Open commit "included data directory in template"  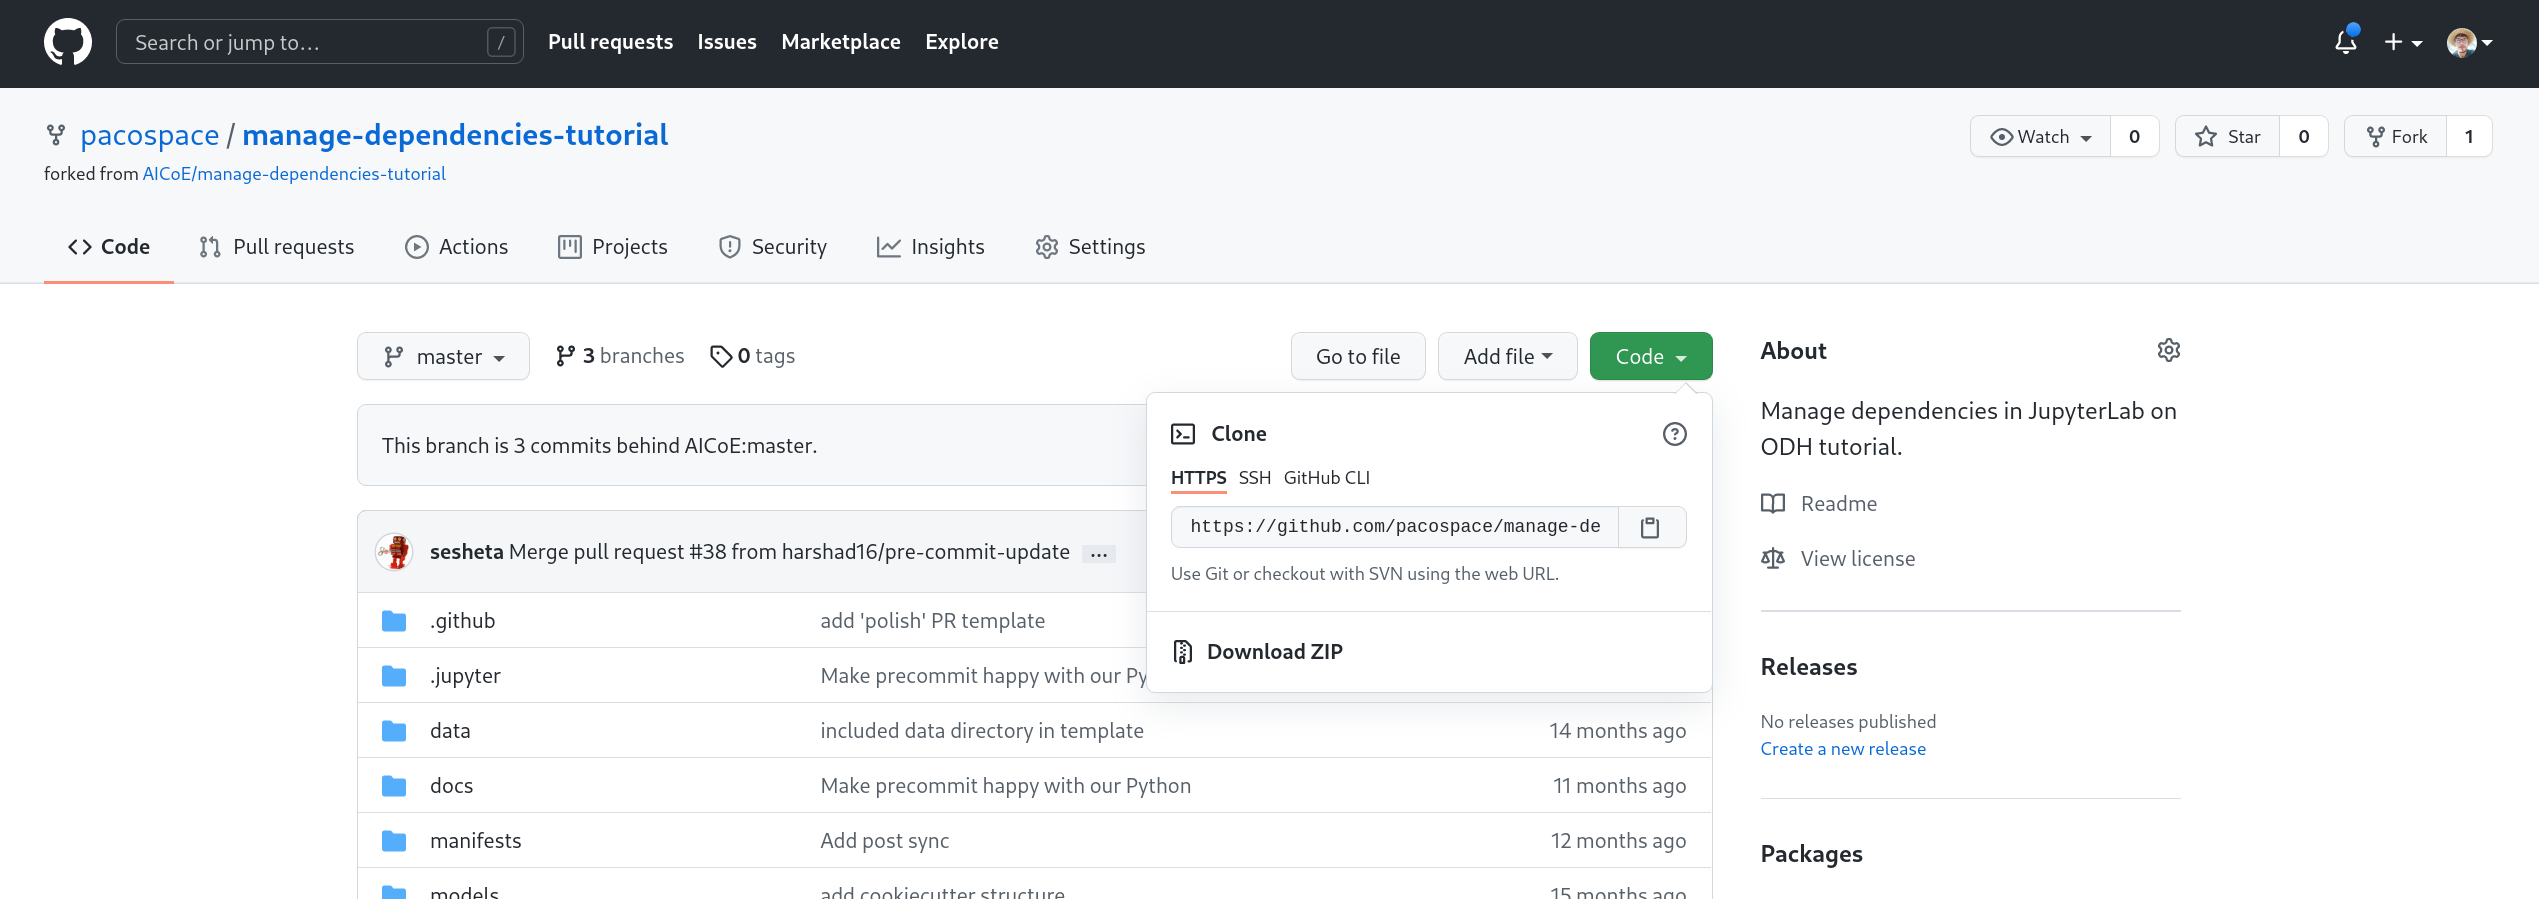982,731
